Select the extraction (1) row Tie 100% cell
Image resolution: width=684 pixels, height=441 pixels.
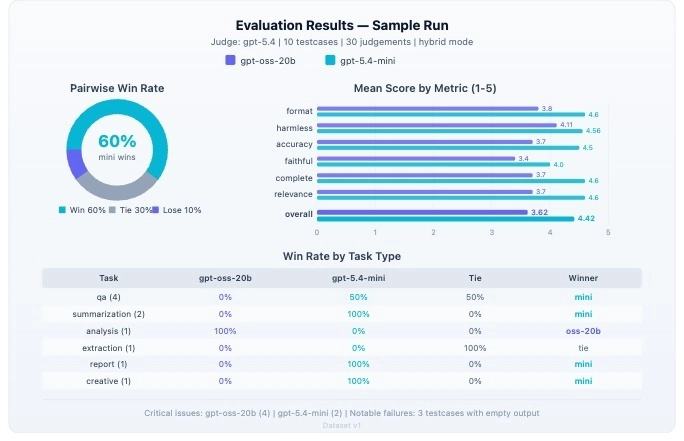[475, 347]
